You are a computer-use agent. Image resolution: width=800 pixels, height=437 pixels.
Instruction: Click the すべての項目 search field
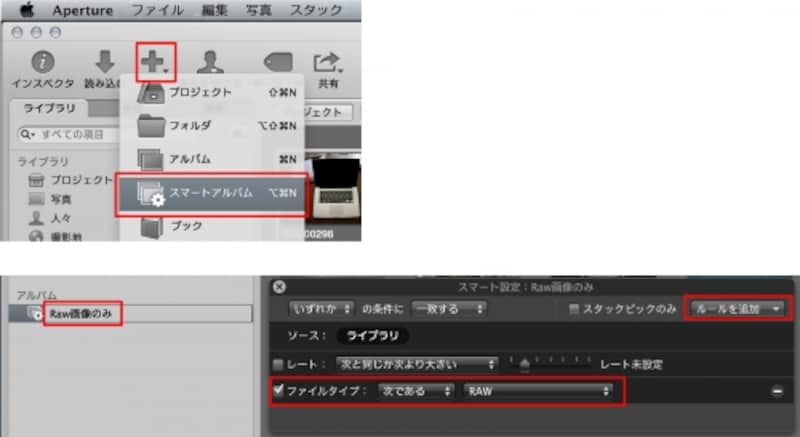pyautogui.click(x=72, y=135)
